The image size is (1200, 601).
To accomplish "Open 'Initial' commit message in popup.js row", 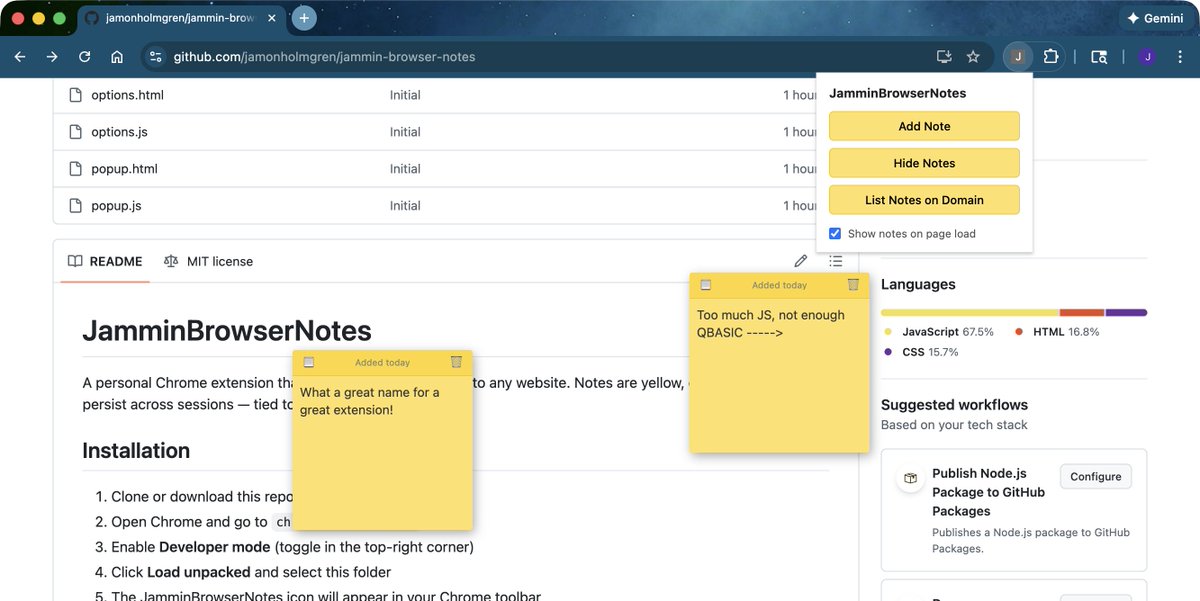I will point(405,206).
